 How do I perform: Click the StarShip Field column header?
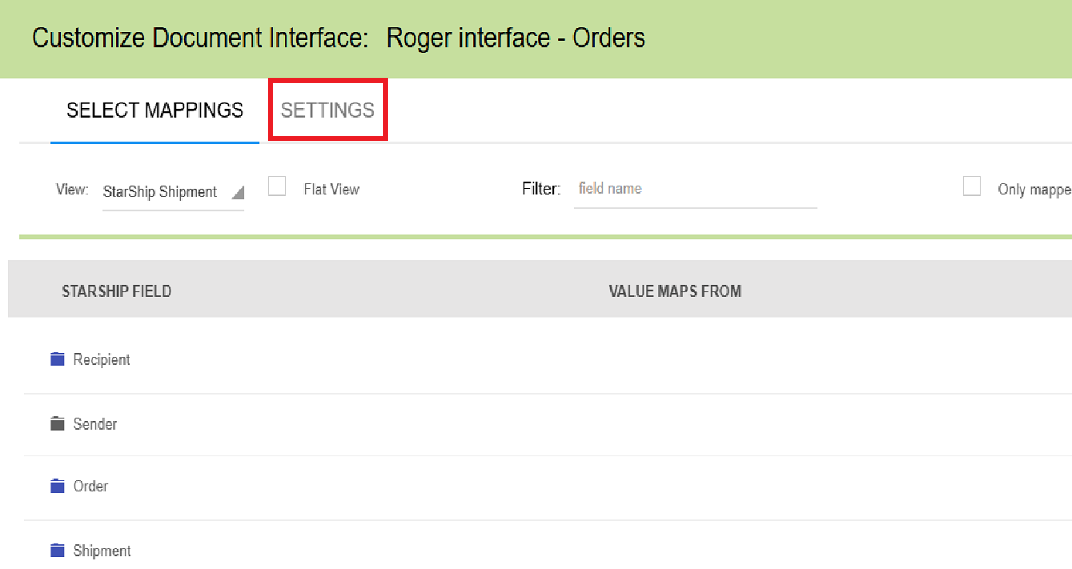(x=116, y=291)
